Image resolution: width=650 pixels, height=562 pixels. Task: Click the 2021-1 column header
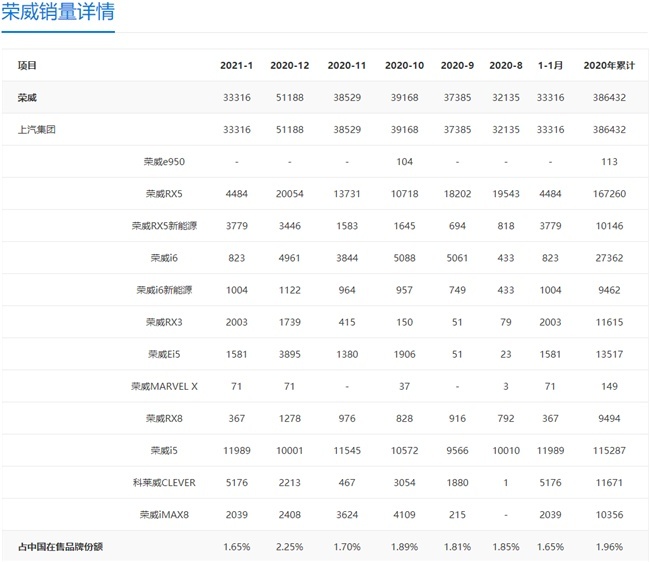[236, 65]
